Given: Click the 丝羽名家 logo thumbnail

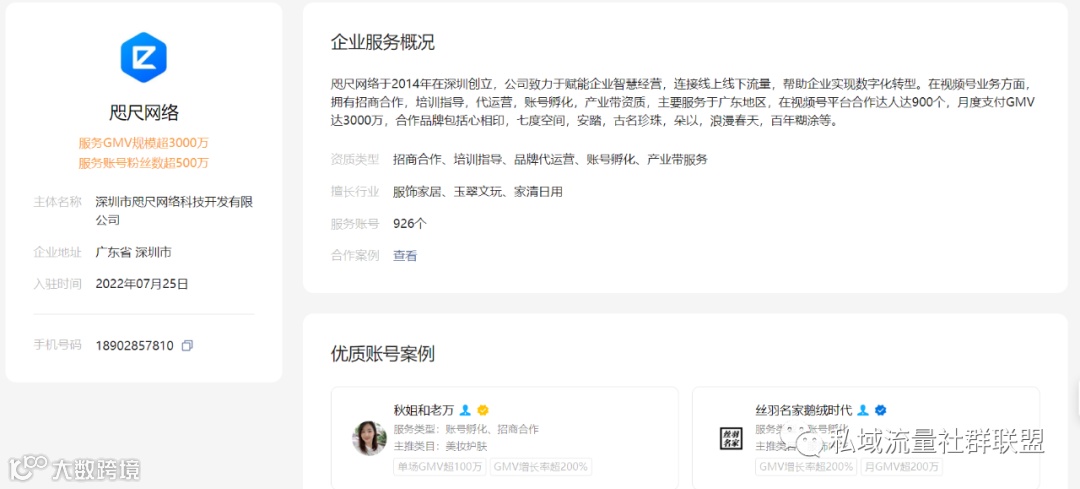Looking at the screenshot, I should click(x=731, y=438).
